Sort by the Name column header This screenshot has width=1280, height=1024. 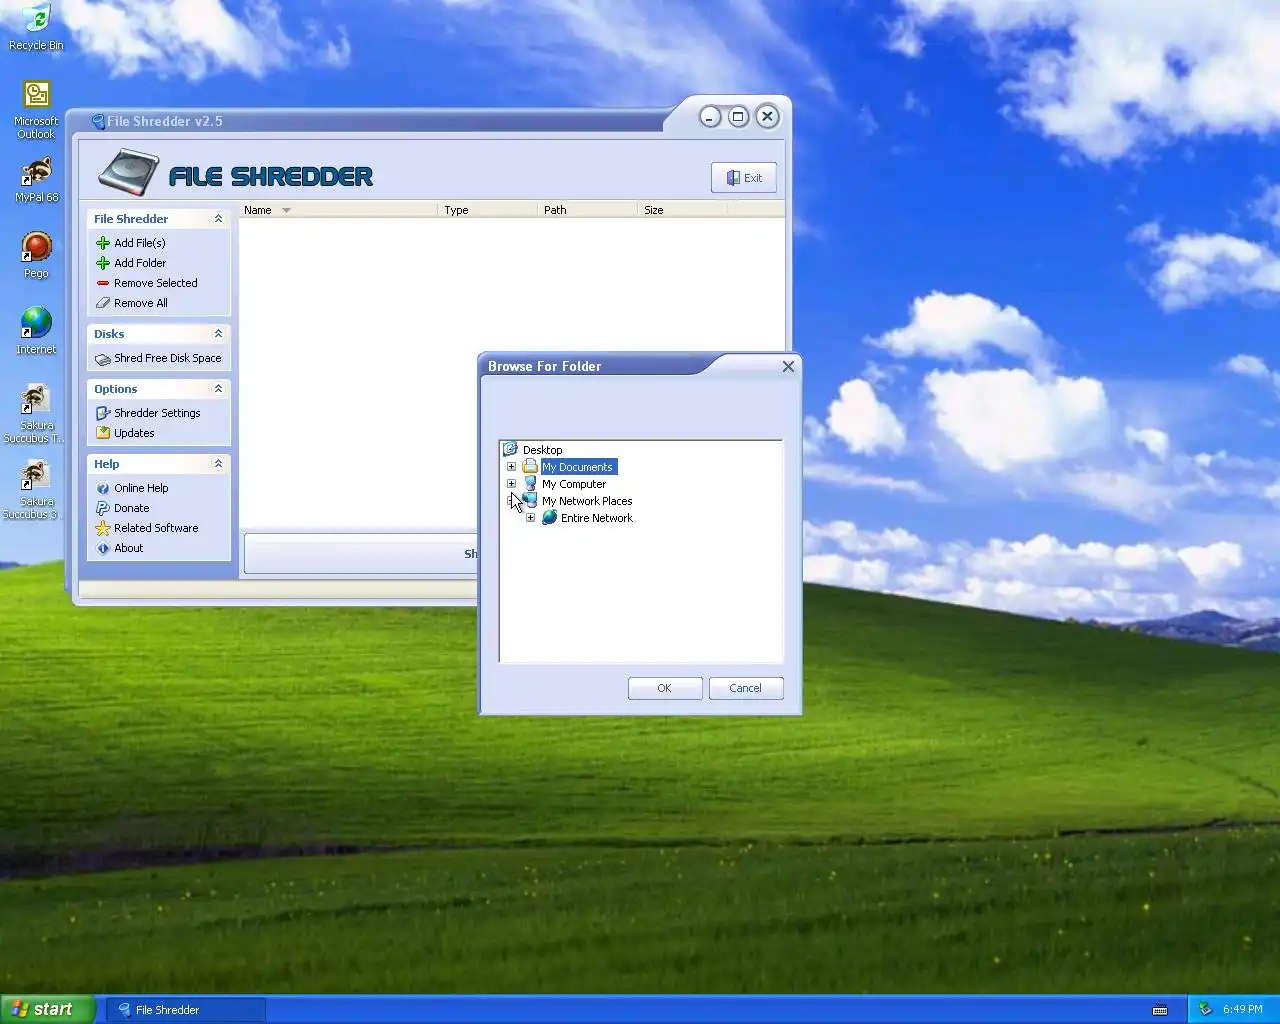pos(338,210)
